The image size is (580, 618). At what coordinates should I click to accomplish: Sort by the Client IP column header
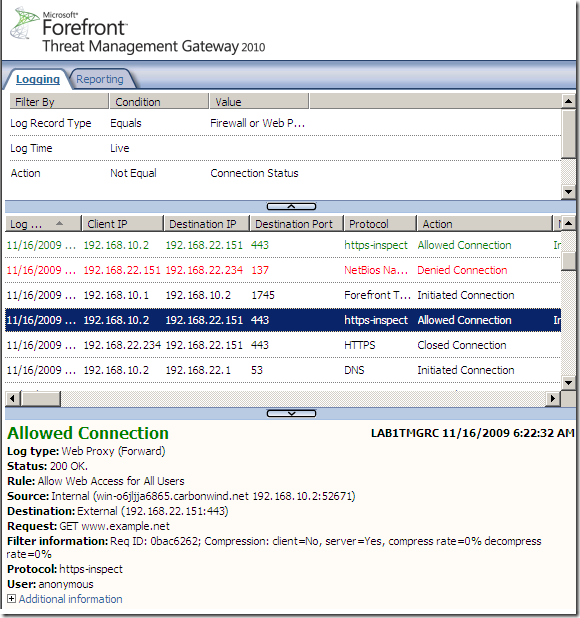point(123,223)
